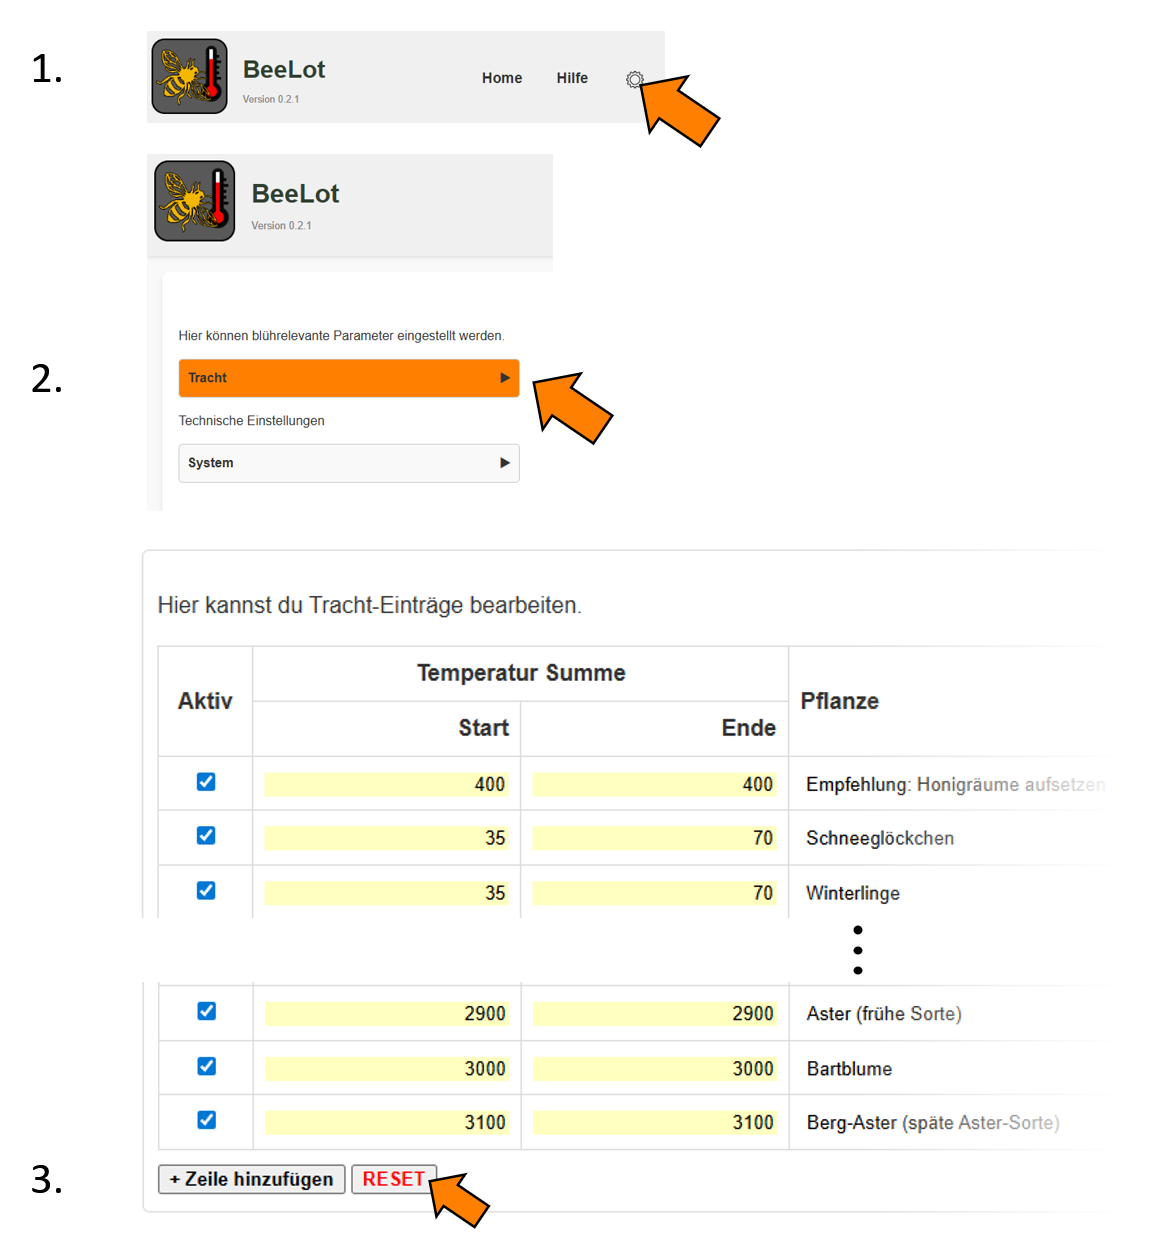Image resolution: width=1169 pixels, height=1248 pixels.
Task: Click the arrow on the System row
Action: coord(505,463)
